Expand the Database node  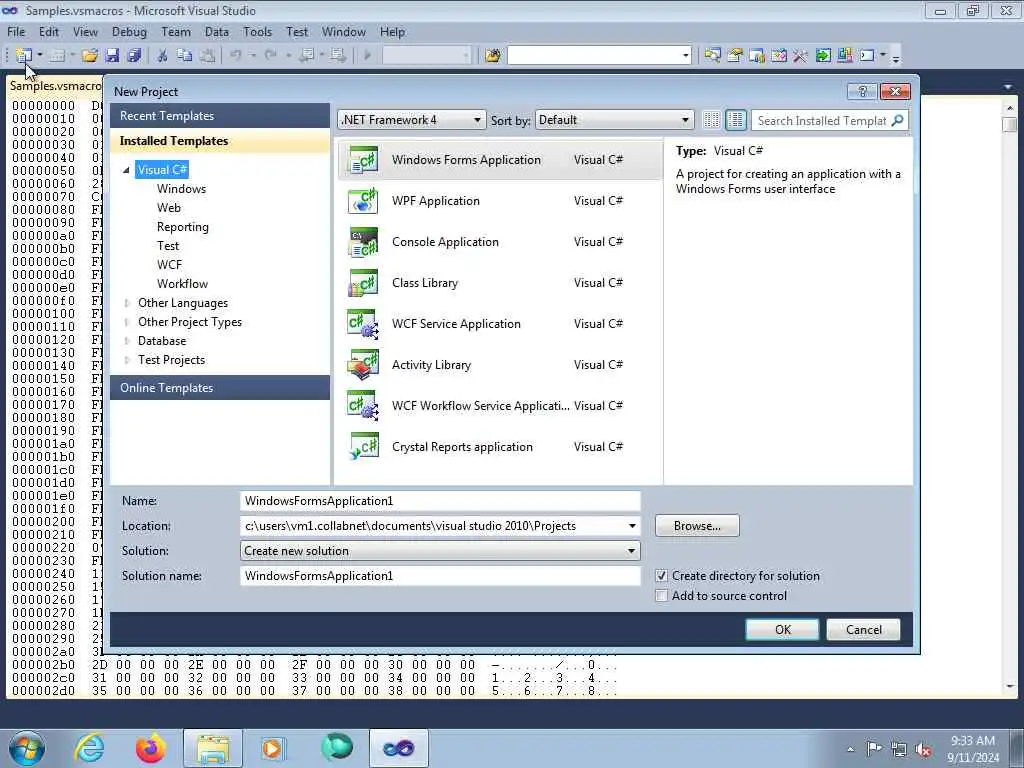(127, 341)
